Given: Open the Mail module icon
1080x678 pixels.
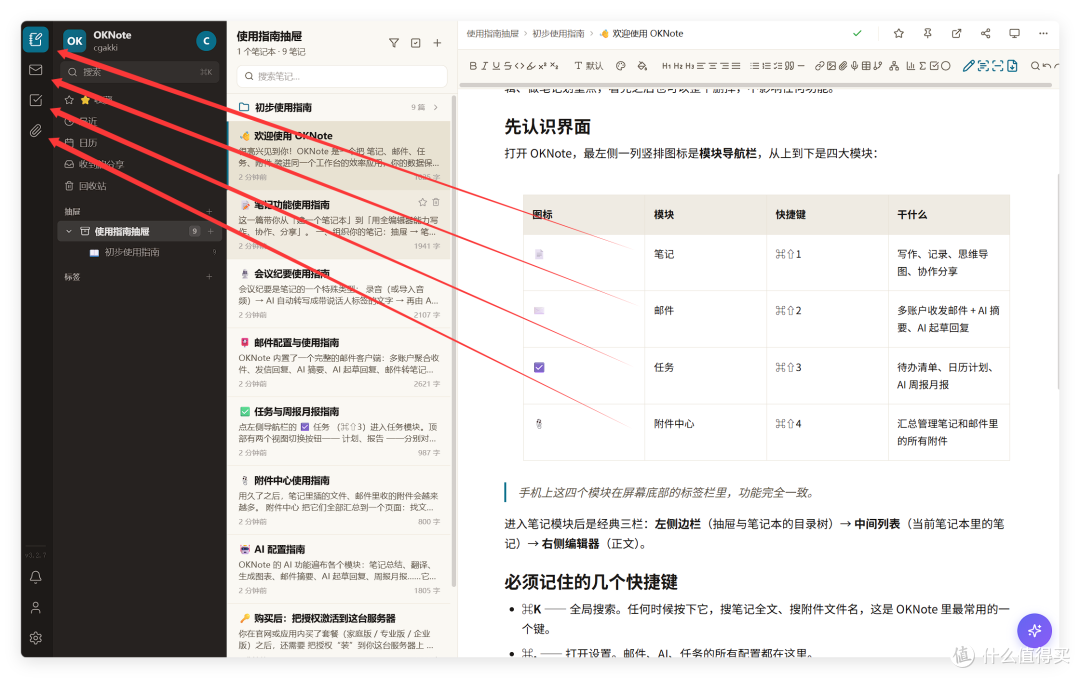Looking at the screenshot, I should pyautogui.click(x=36, y=70).
